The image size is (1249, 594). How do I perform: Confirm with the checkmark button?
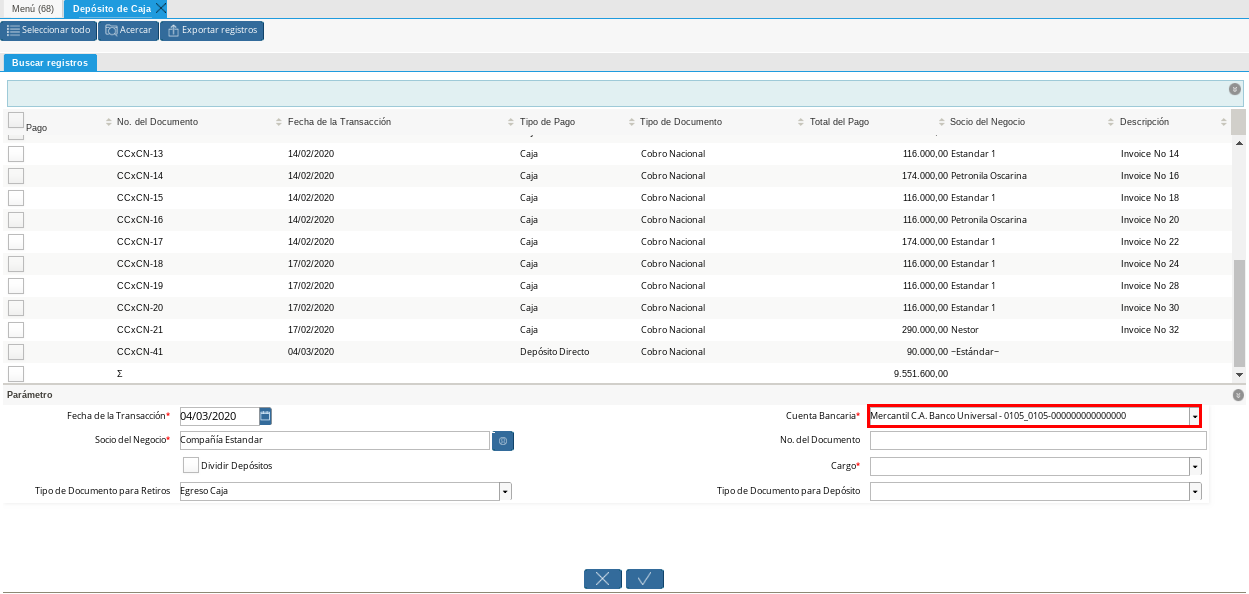point(645,579)
